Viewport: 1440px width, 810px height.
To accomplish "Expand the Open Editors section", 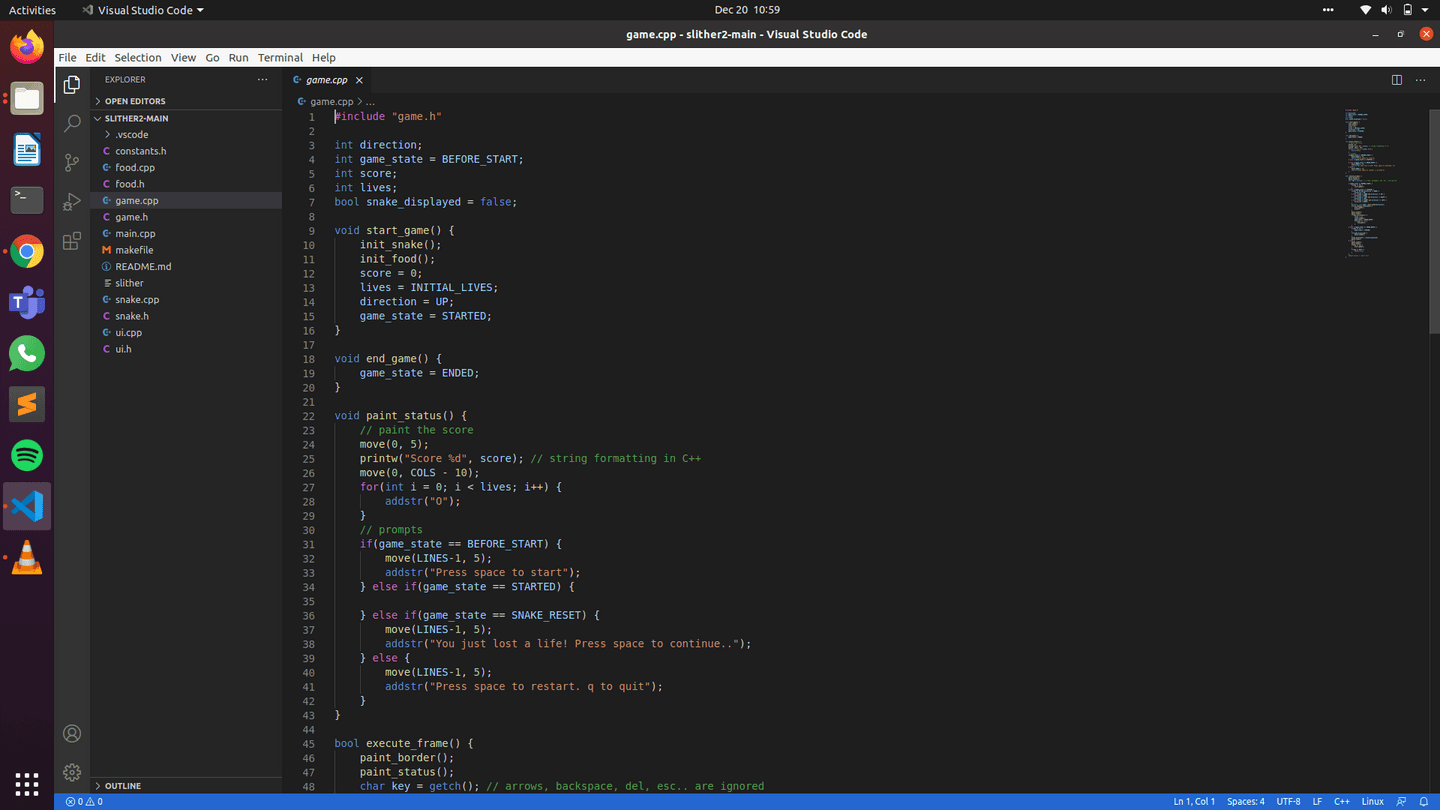I will 186,101.
